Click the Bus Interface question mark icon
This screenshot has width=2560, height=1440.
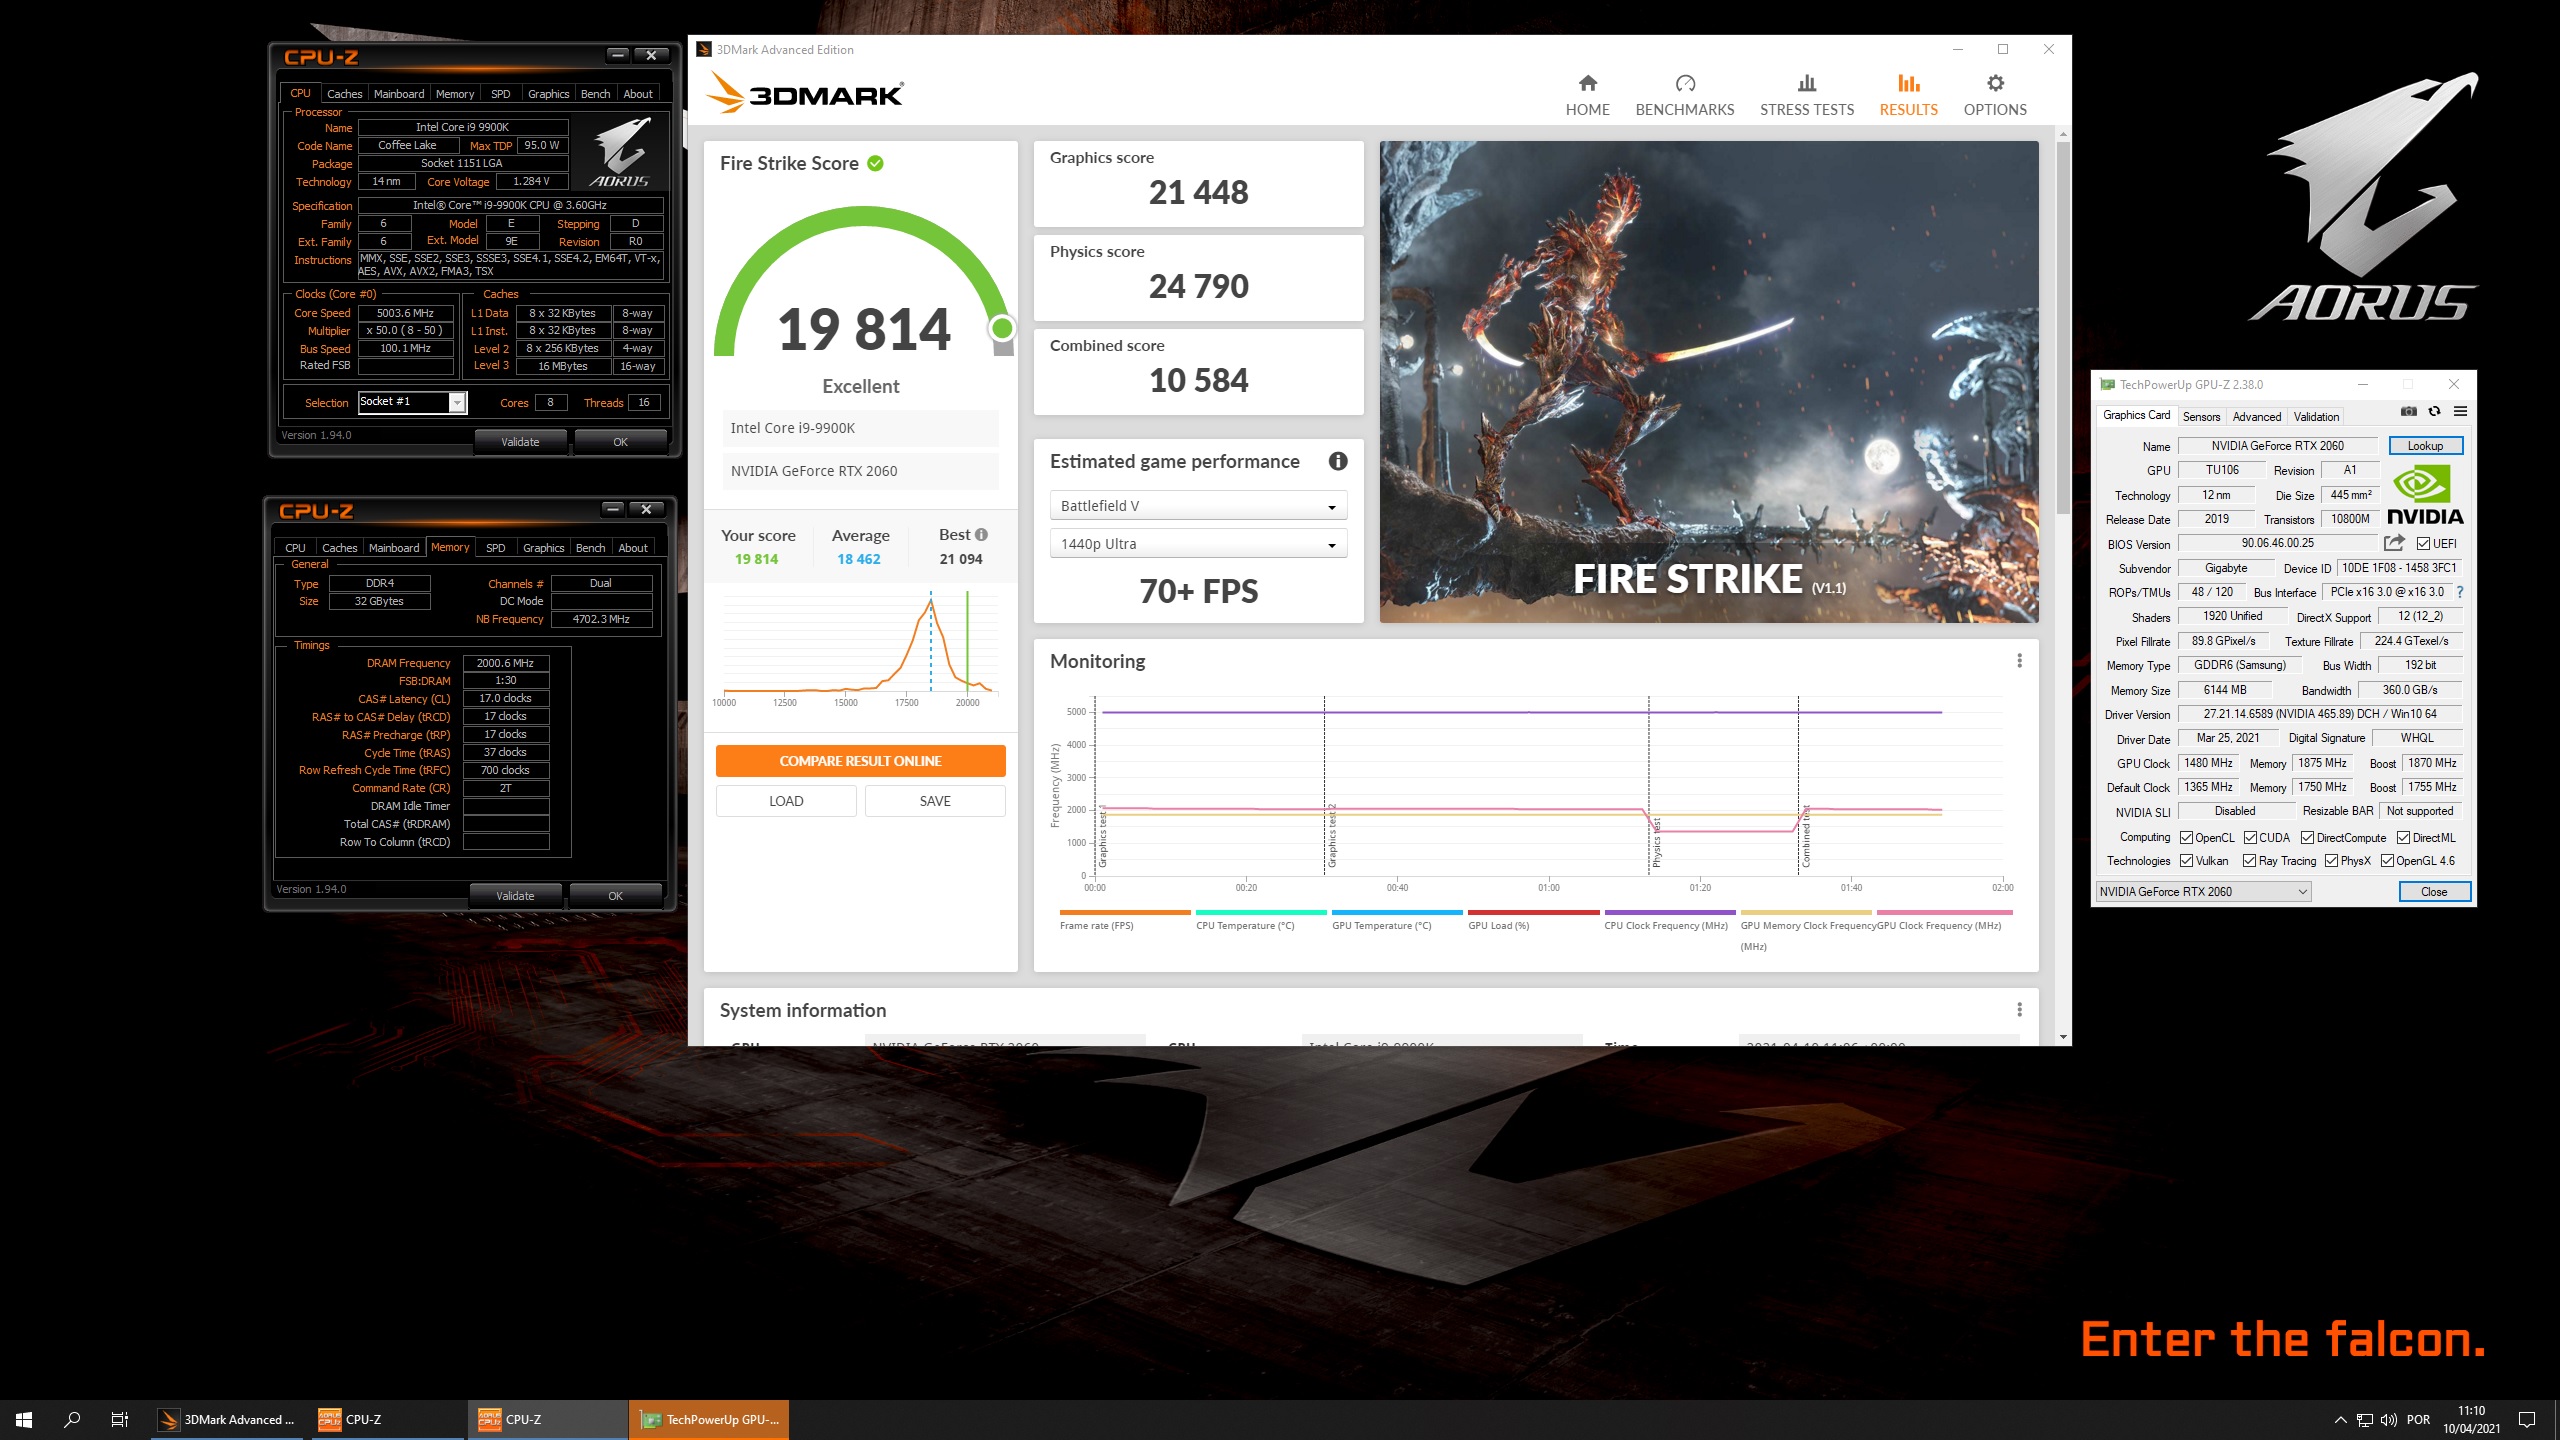pos(2459,592)
